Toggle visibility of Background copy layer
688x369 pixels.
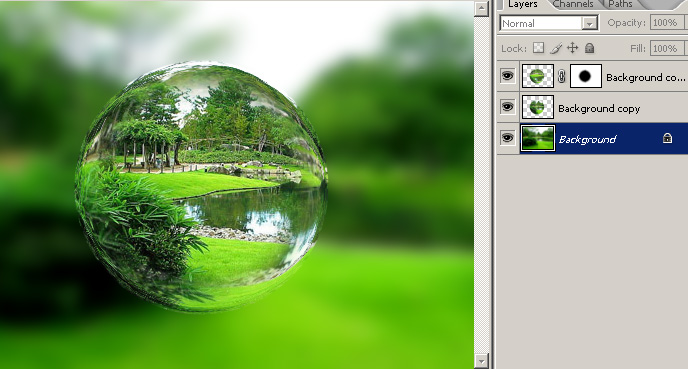click(x=508, y=107)
